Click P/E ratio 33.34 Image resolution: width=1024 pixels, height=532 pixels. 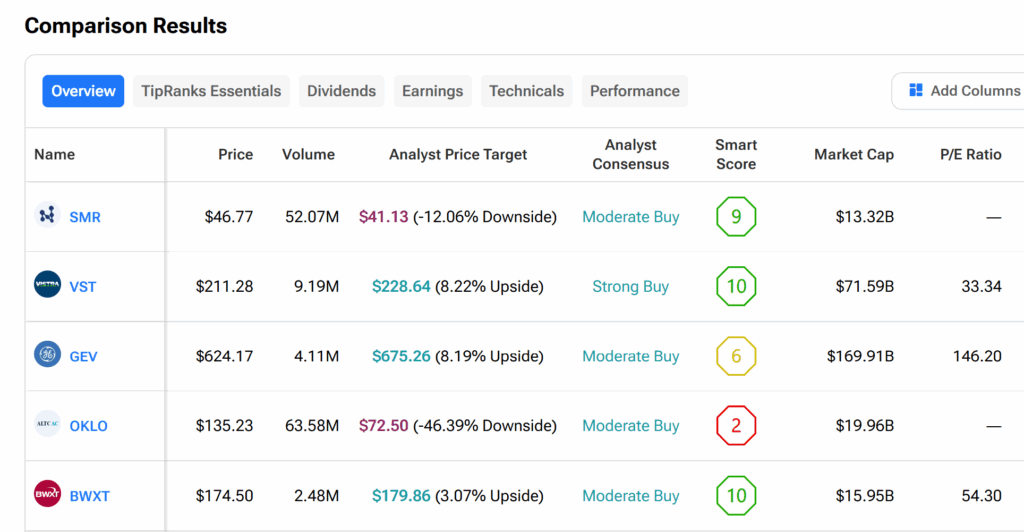(982, 287)
